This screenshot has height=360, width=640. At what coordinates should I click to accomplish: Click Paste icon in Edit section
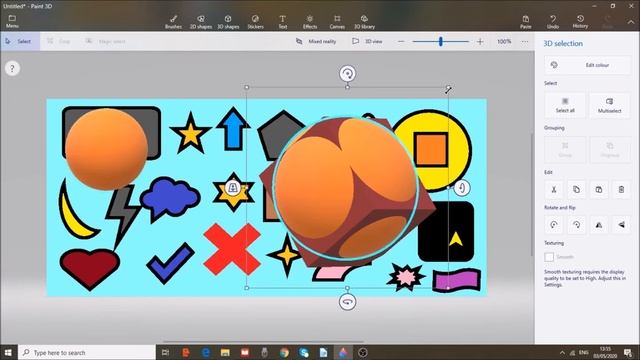tap(599, 189)
